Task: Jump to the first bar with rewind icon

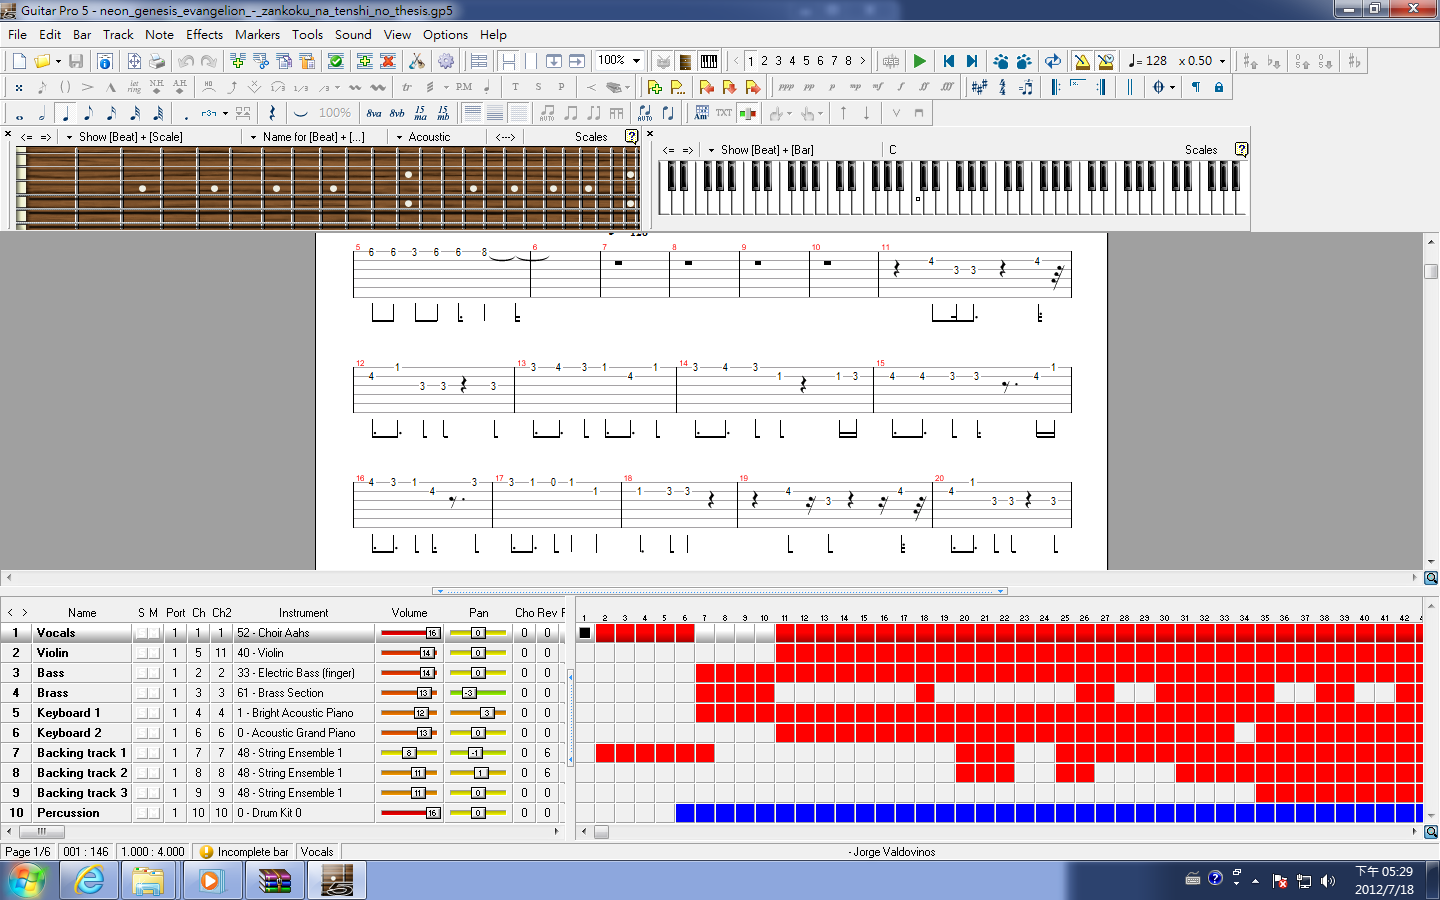Action: click(x=949, y=61)
